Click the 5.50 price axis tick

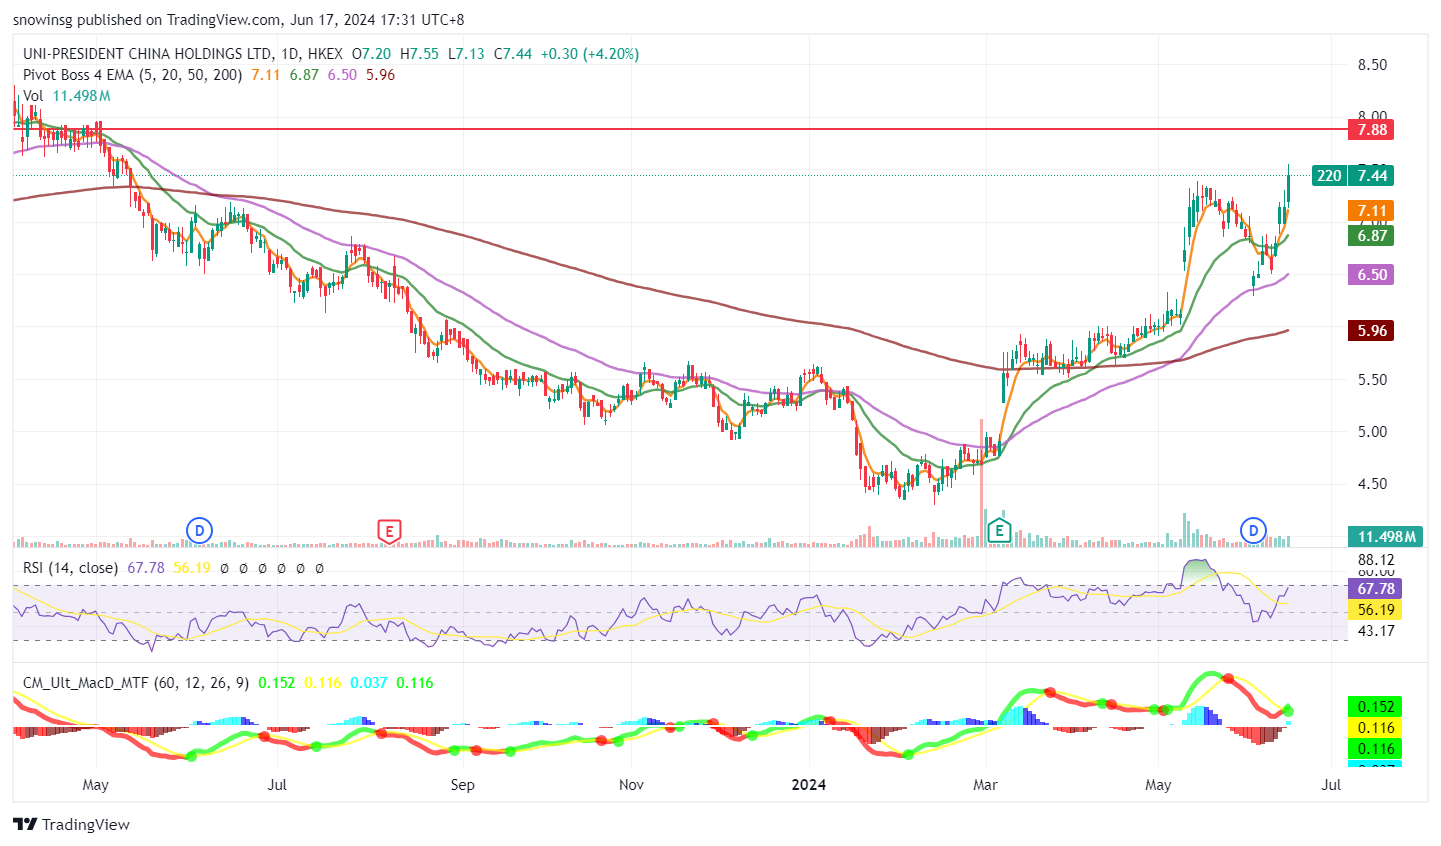[1372, 379]
